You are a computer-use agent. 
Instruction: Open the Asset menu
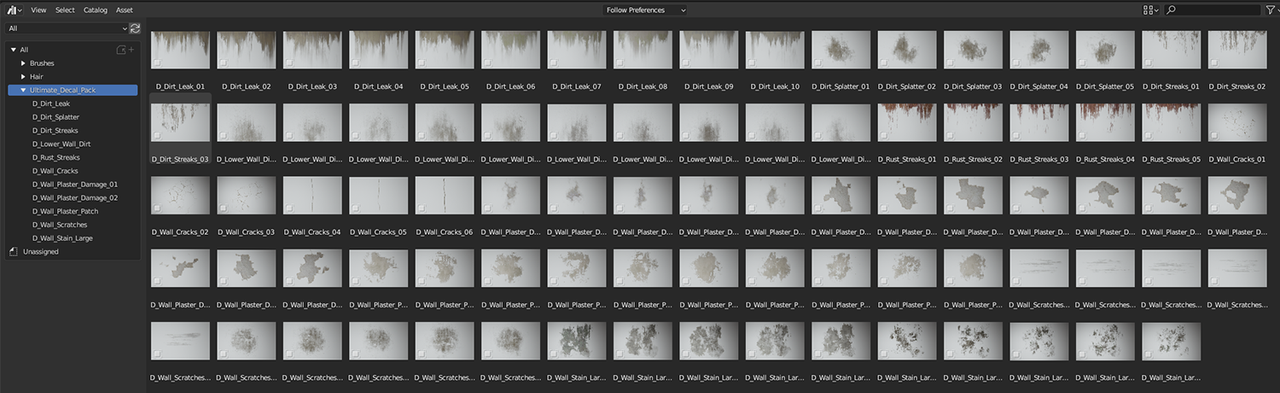[x=124, y=9]
